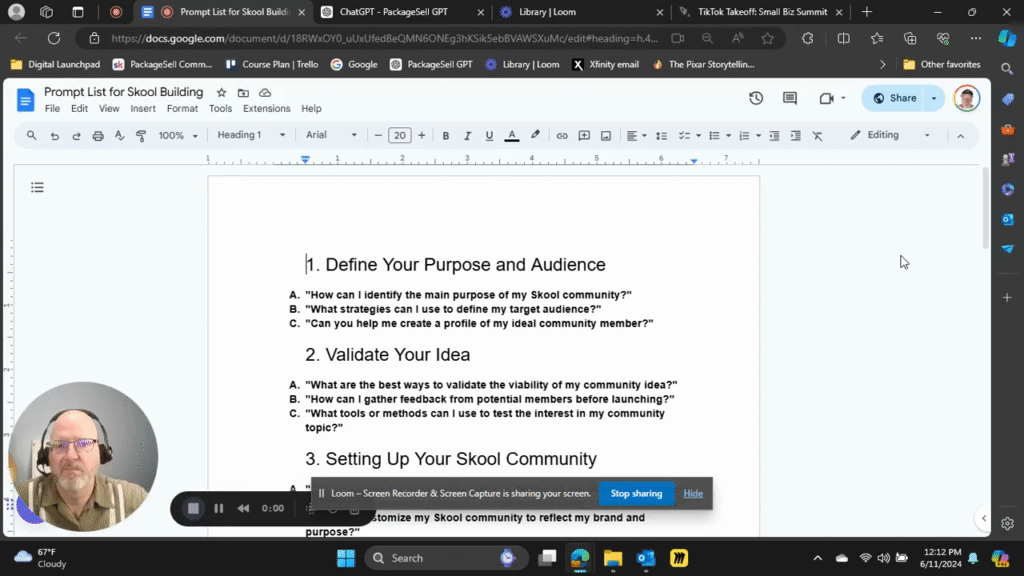Screen dimensions: 1024x576
Task: Toggle italic formatting
Action: pos(467,134)
